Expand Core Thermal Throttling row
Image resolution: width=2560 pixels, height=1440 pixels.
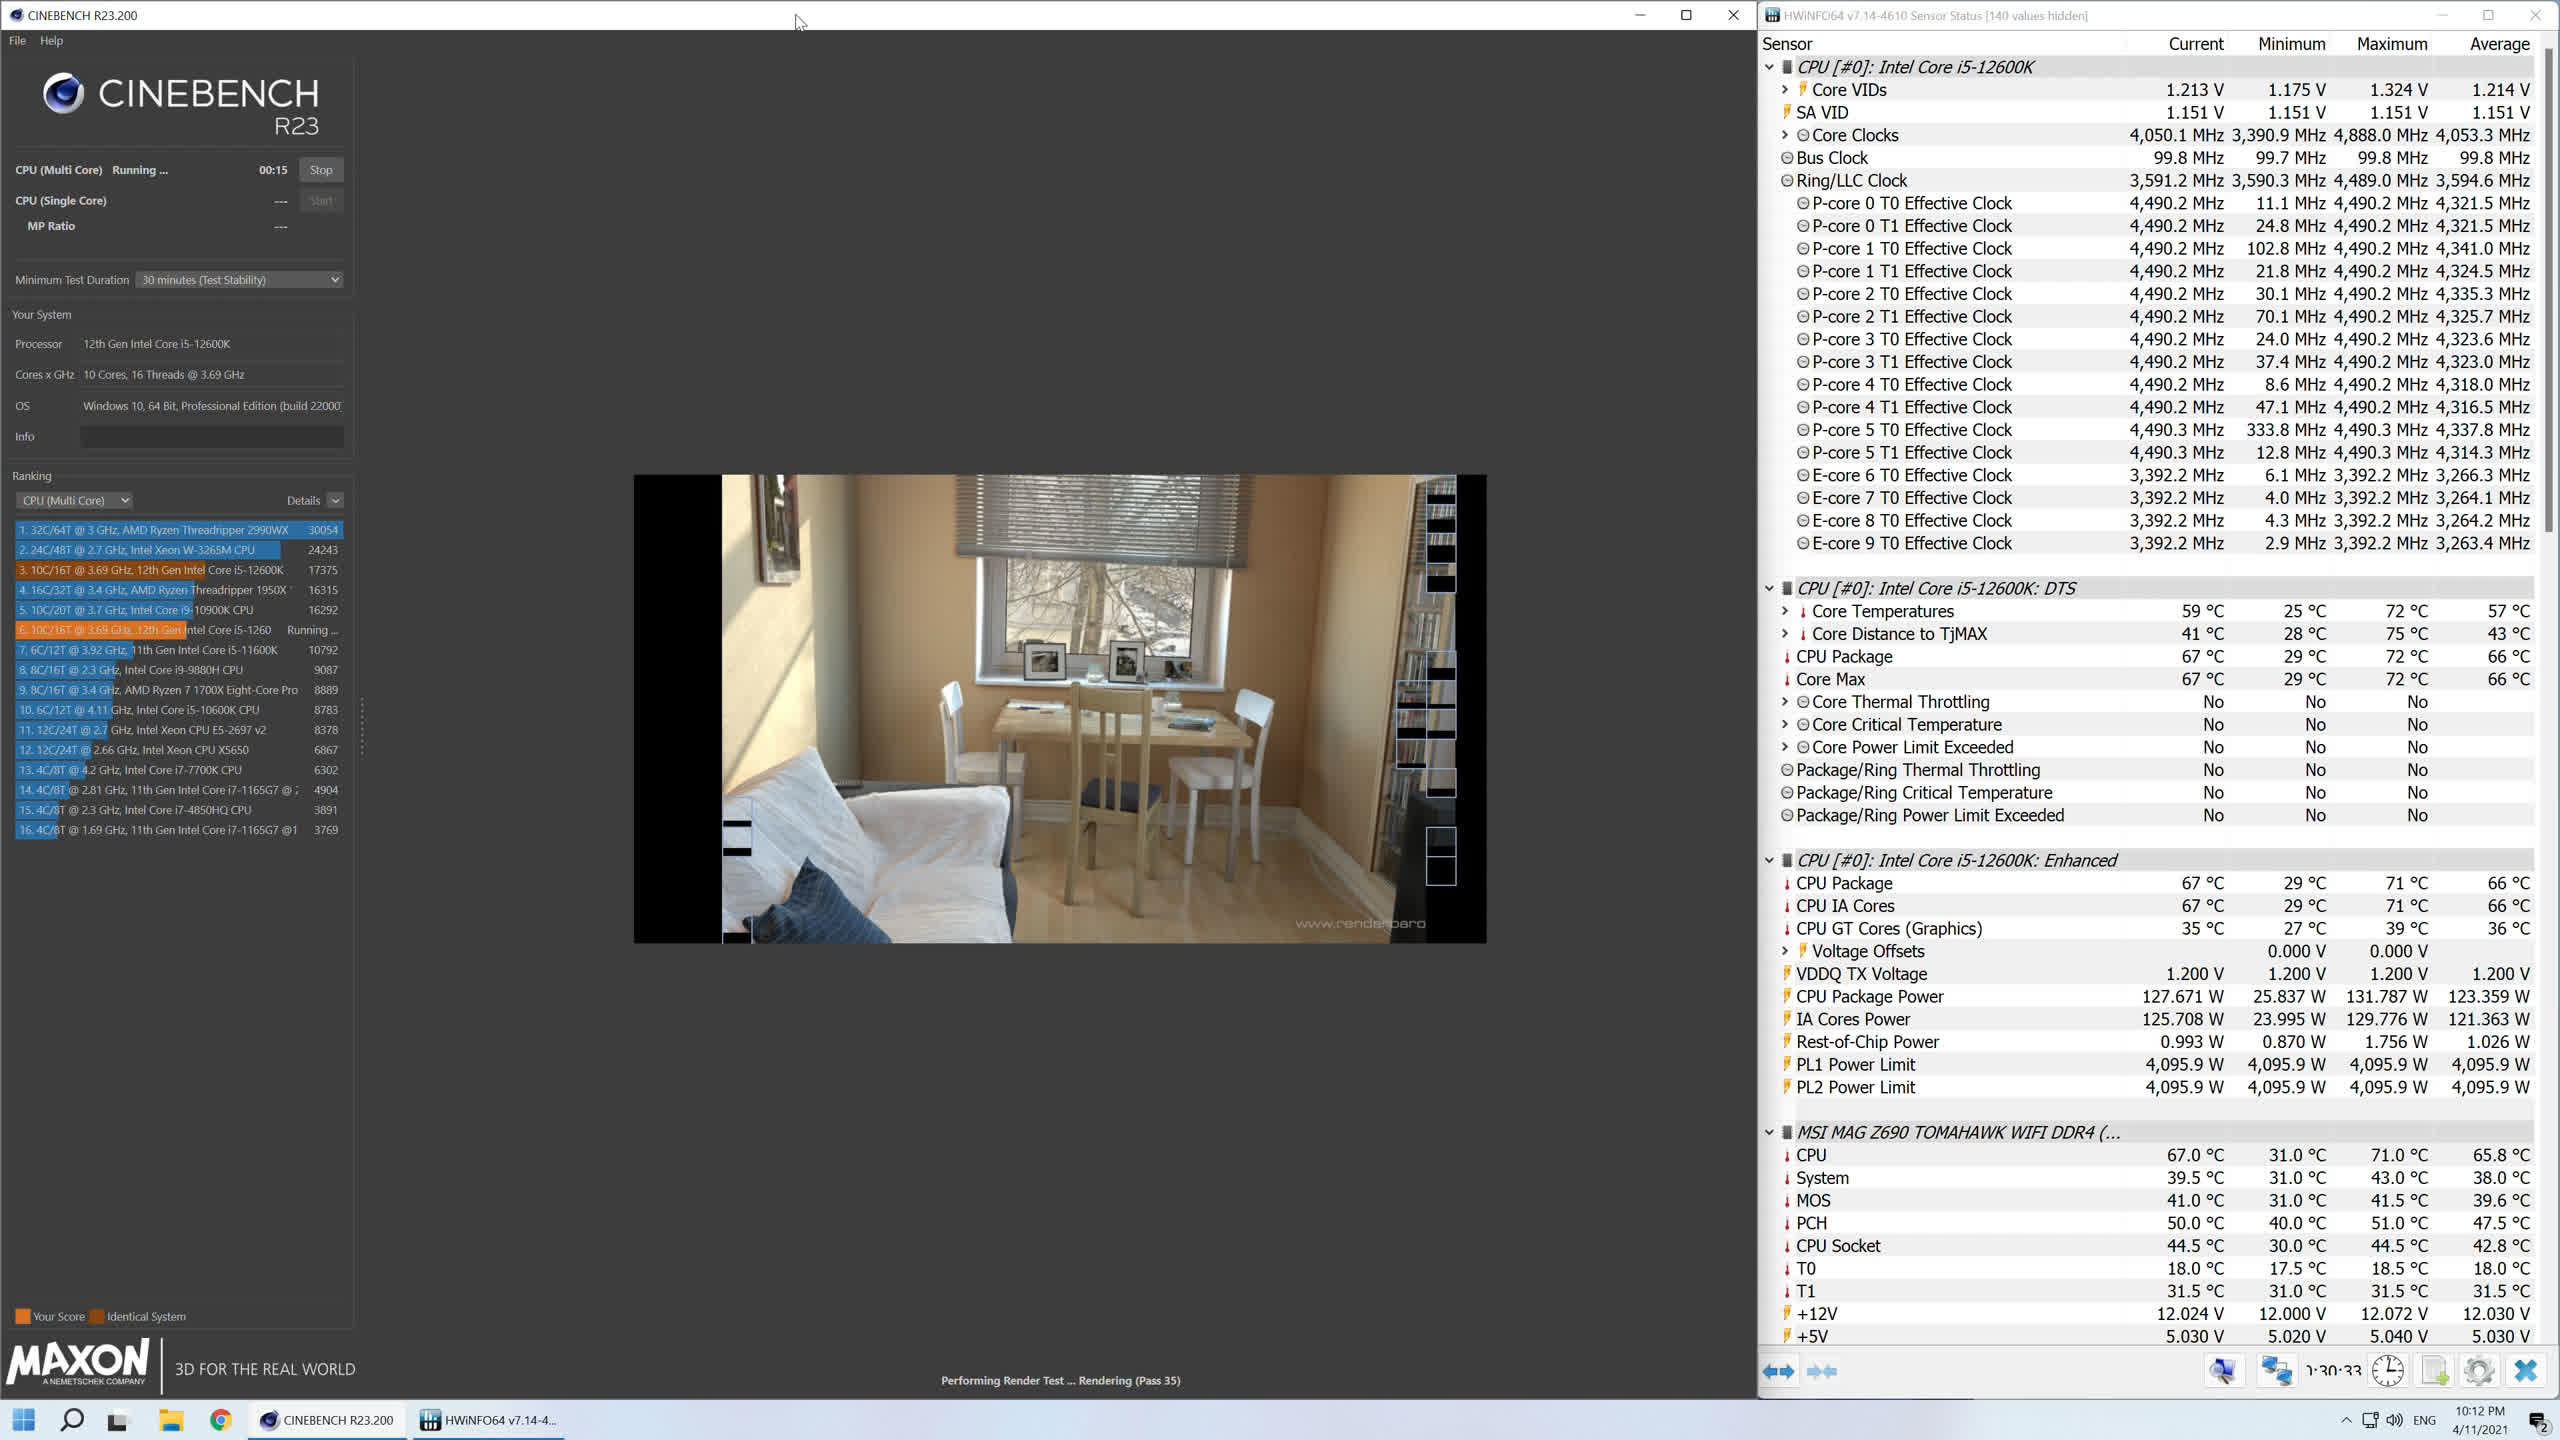pos(1785,702)
